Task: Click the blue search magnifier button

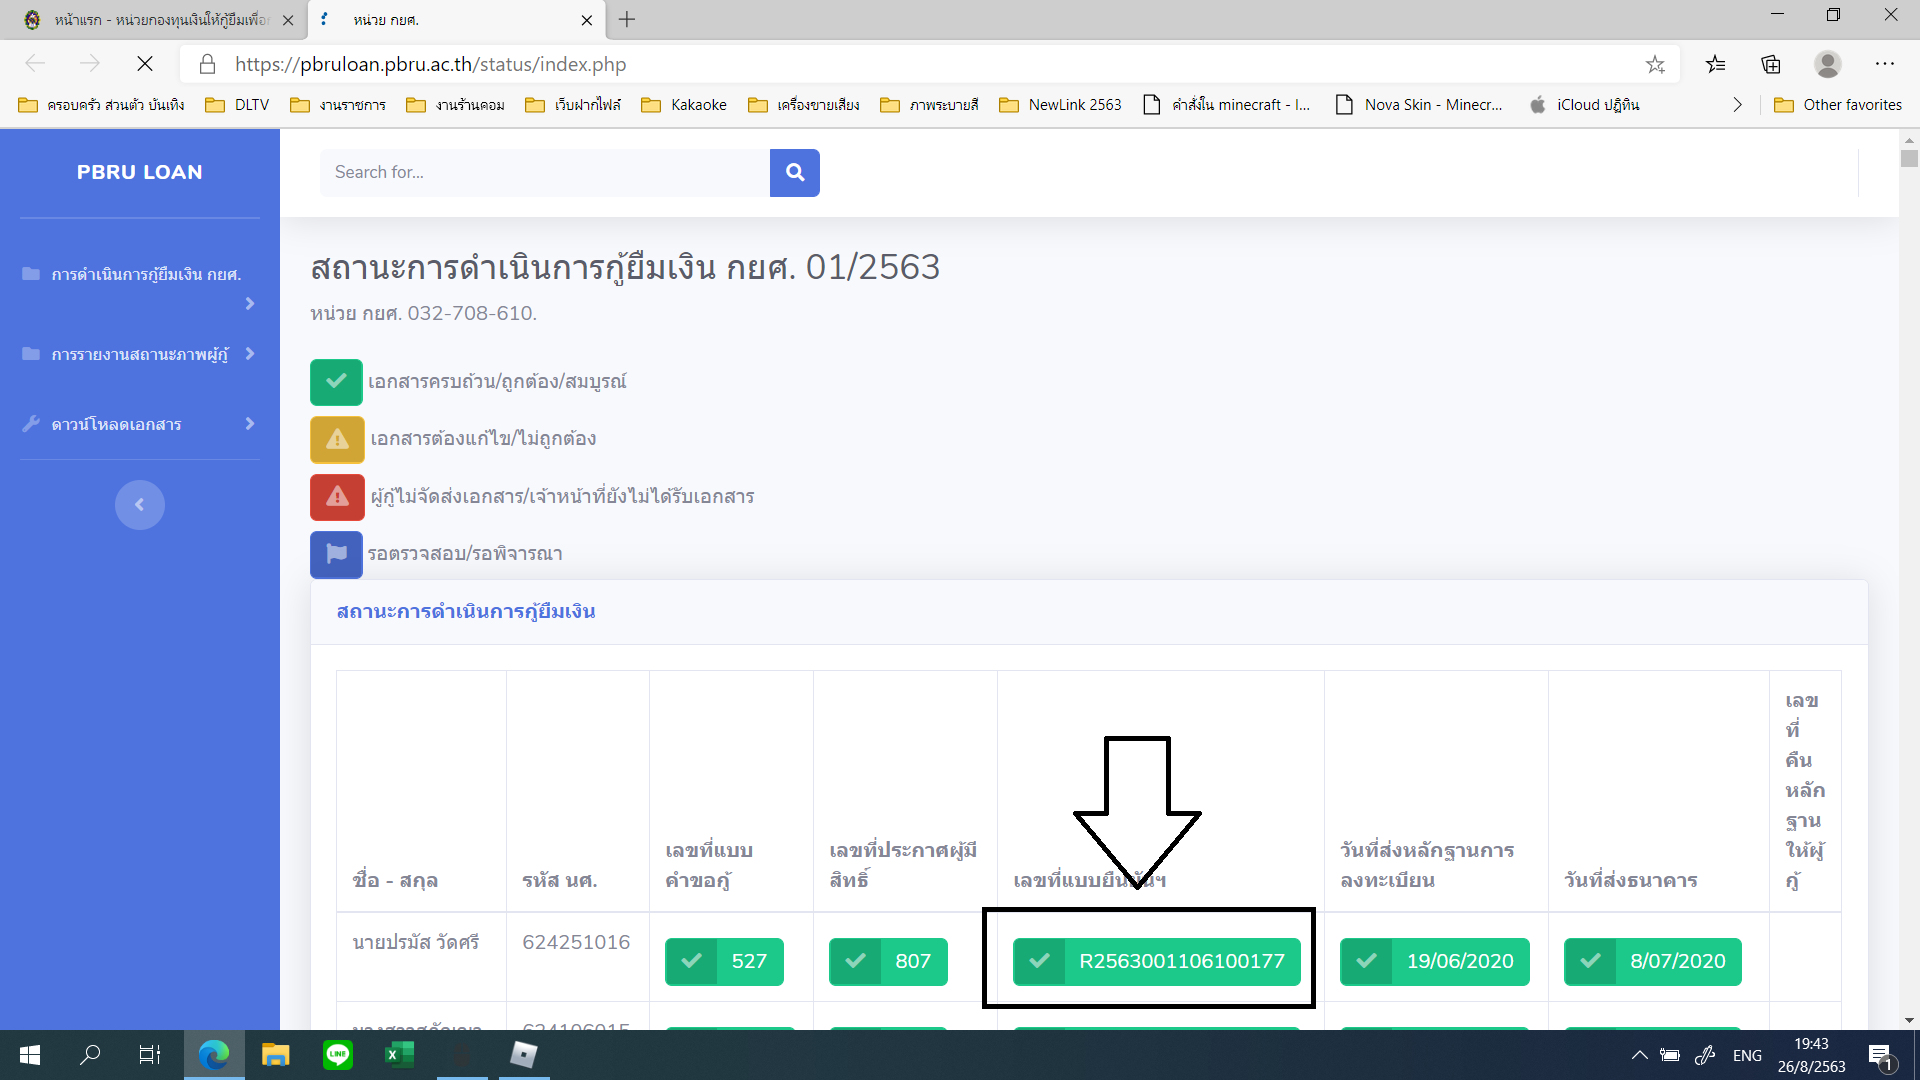Action: coord(794,172)
